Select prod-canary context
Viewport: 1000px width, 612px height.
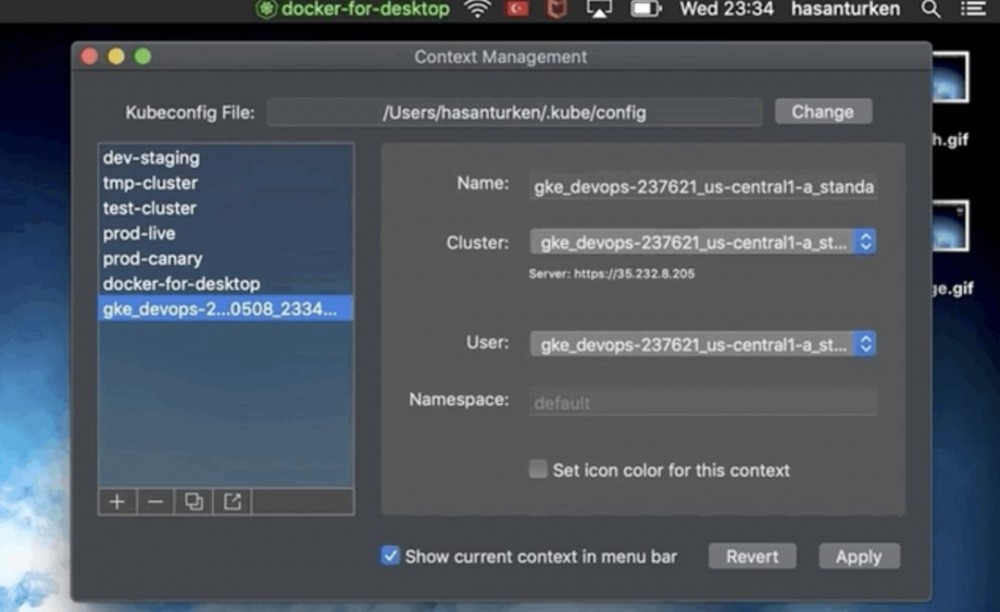226,258
